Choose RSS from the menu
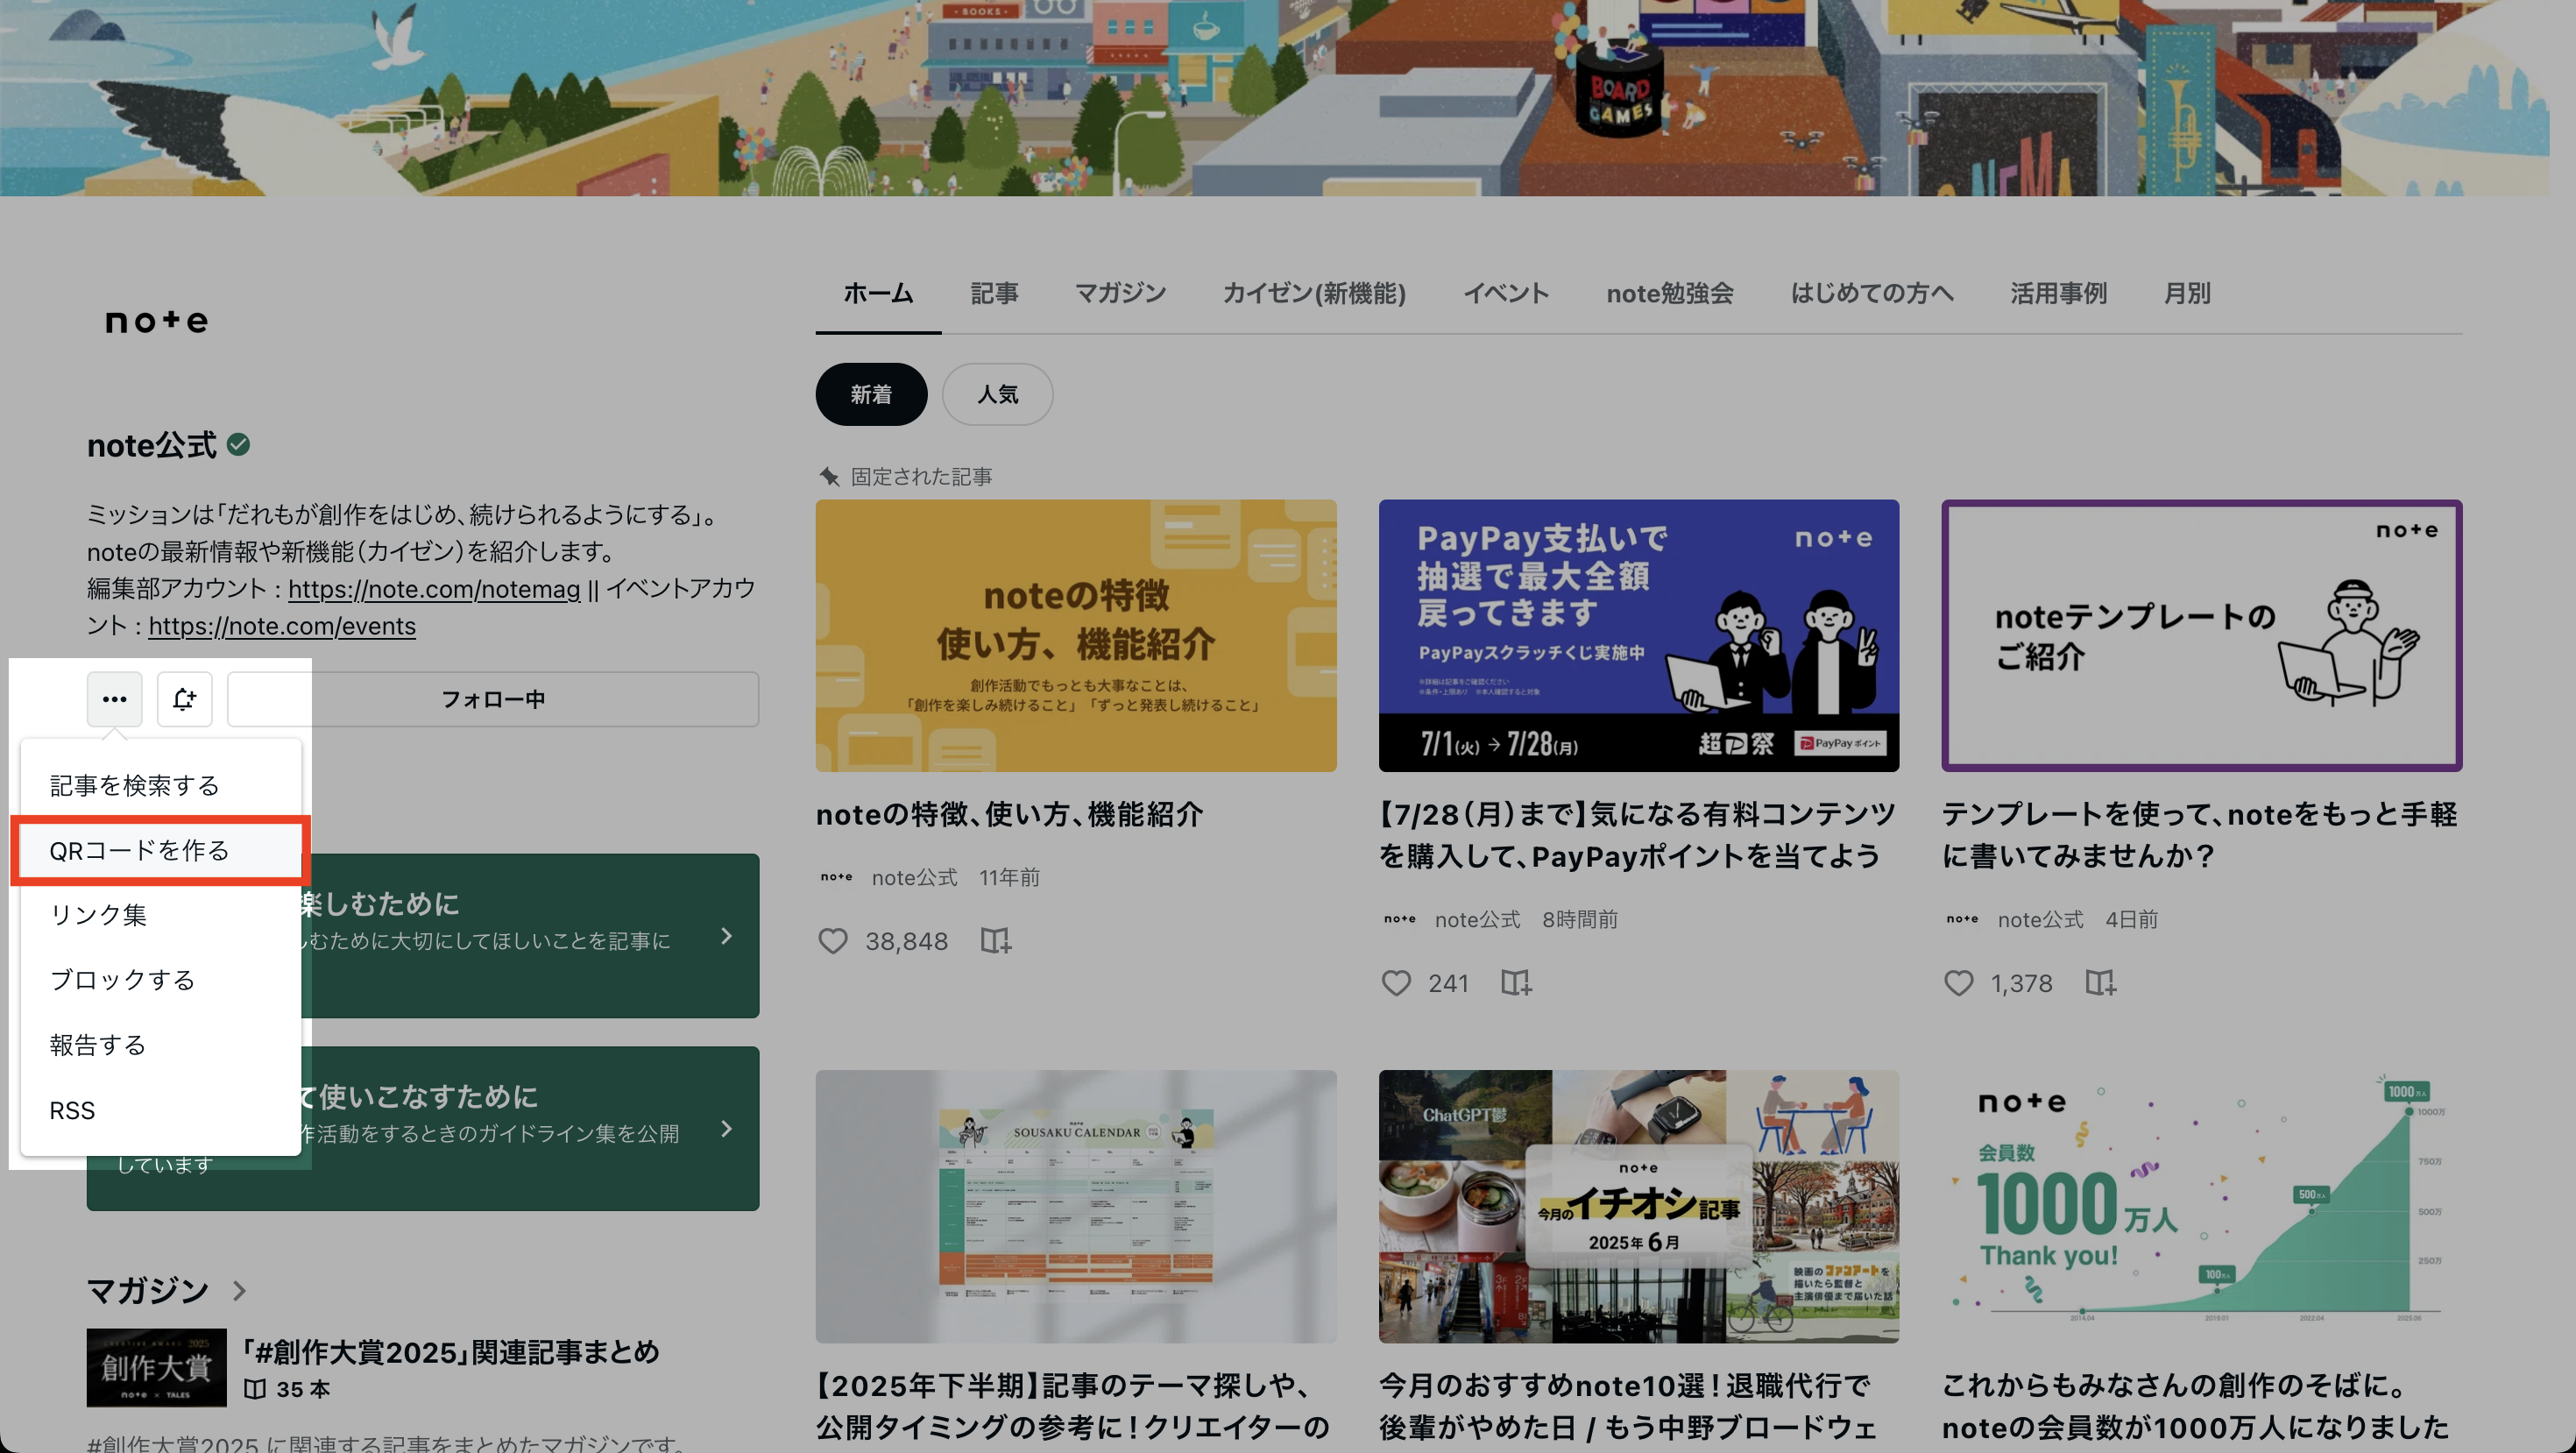This screenshot has height=1453, width=2576. [160, 1110]
